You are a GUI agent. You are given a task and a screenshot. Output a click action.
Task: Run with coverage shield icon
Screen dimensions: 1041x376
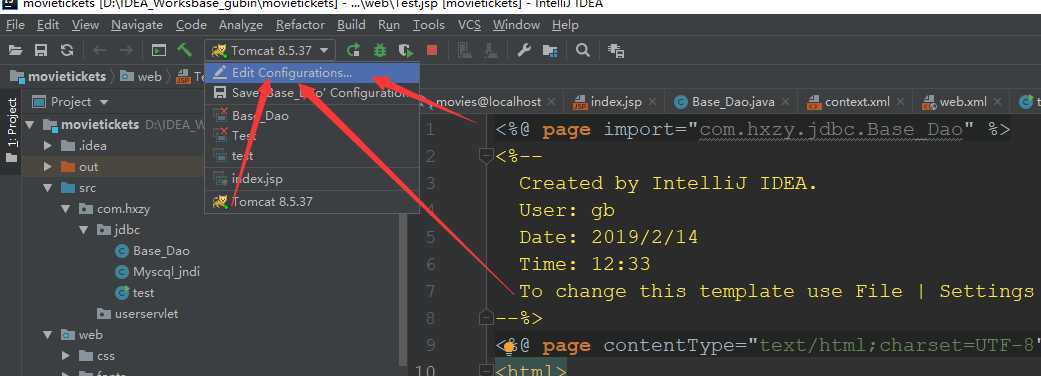click(x=406, y=50)
